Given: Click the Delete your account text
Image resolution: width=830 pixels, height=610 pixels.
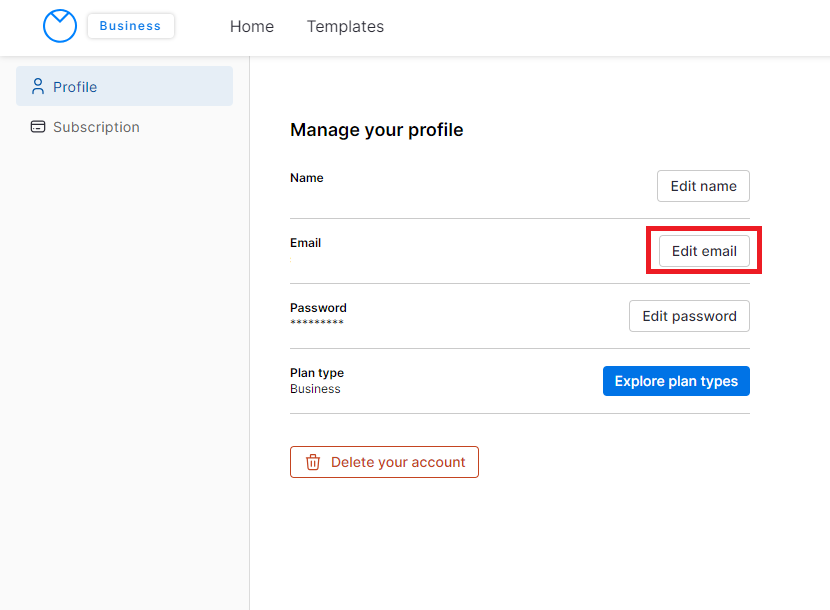Looking at the screenshot, I should click(398, 462).
